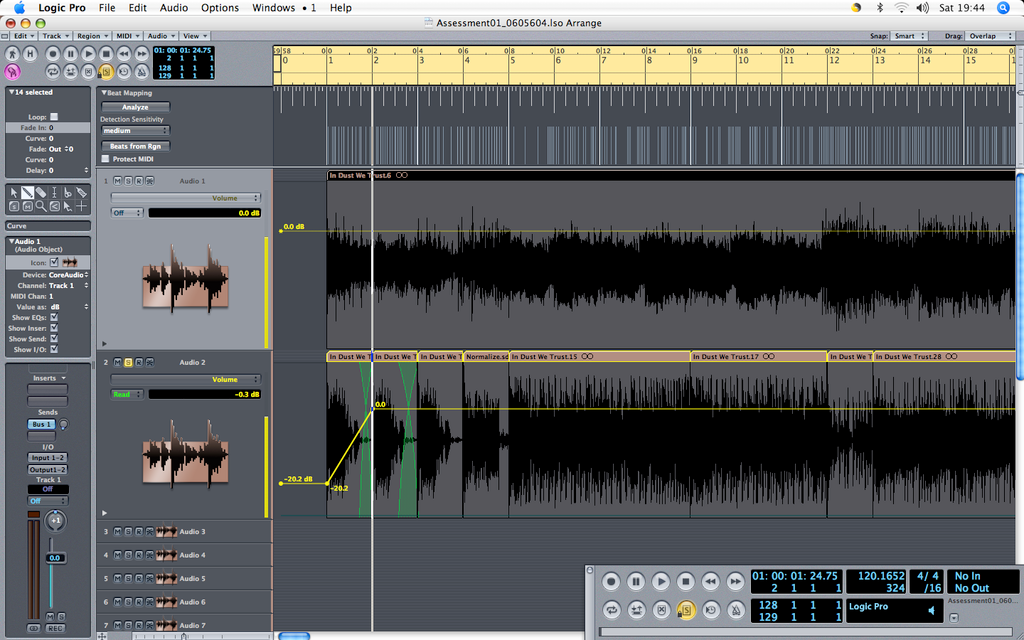
Task: Click the Beats from Rgn button
Action: pyautogui.click(x=135, y=146)
